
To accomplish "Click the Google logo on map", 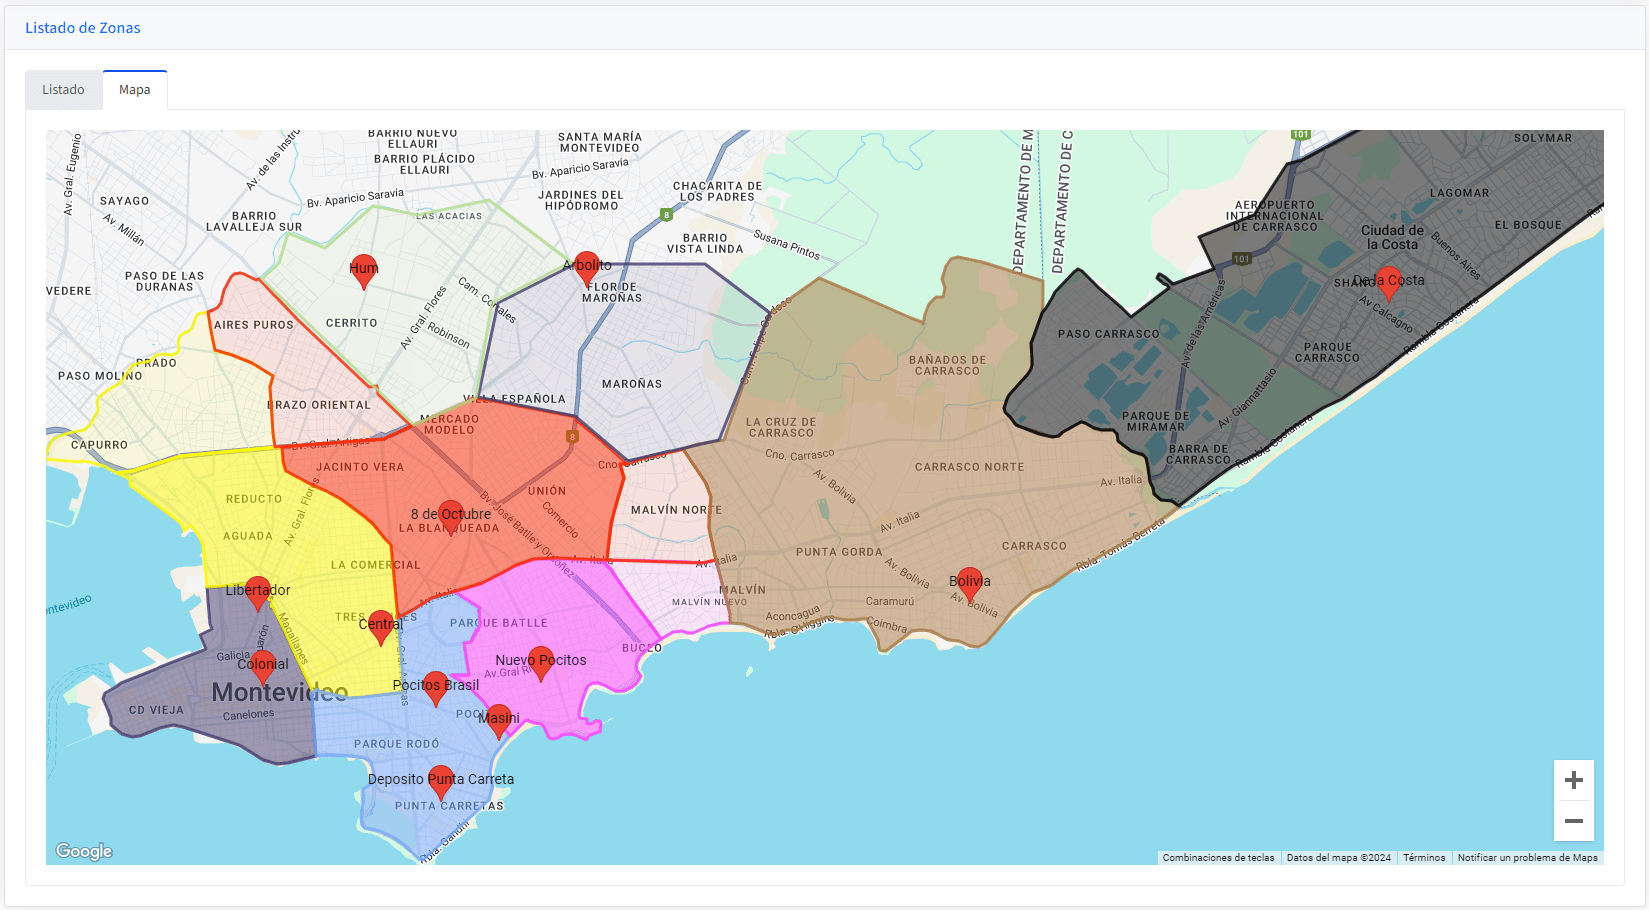I will click(84, 851).
